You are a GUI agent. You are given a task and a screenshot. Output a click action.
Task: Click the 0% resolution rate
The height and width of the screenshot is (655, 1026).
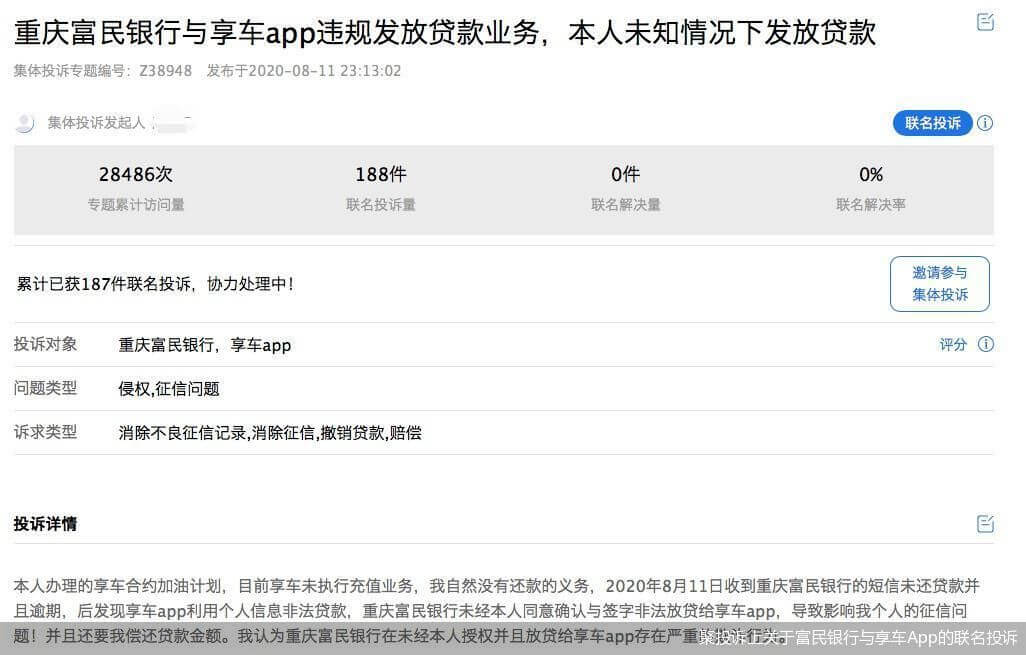coord(871,174)
